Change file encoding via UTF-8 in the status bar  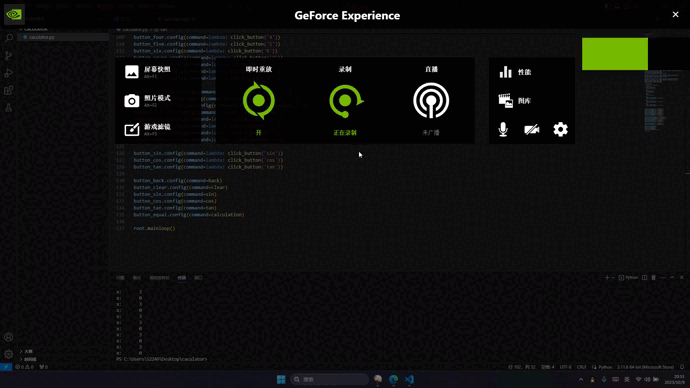(x=565, y=367)
